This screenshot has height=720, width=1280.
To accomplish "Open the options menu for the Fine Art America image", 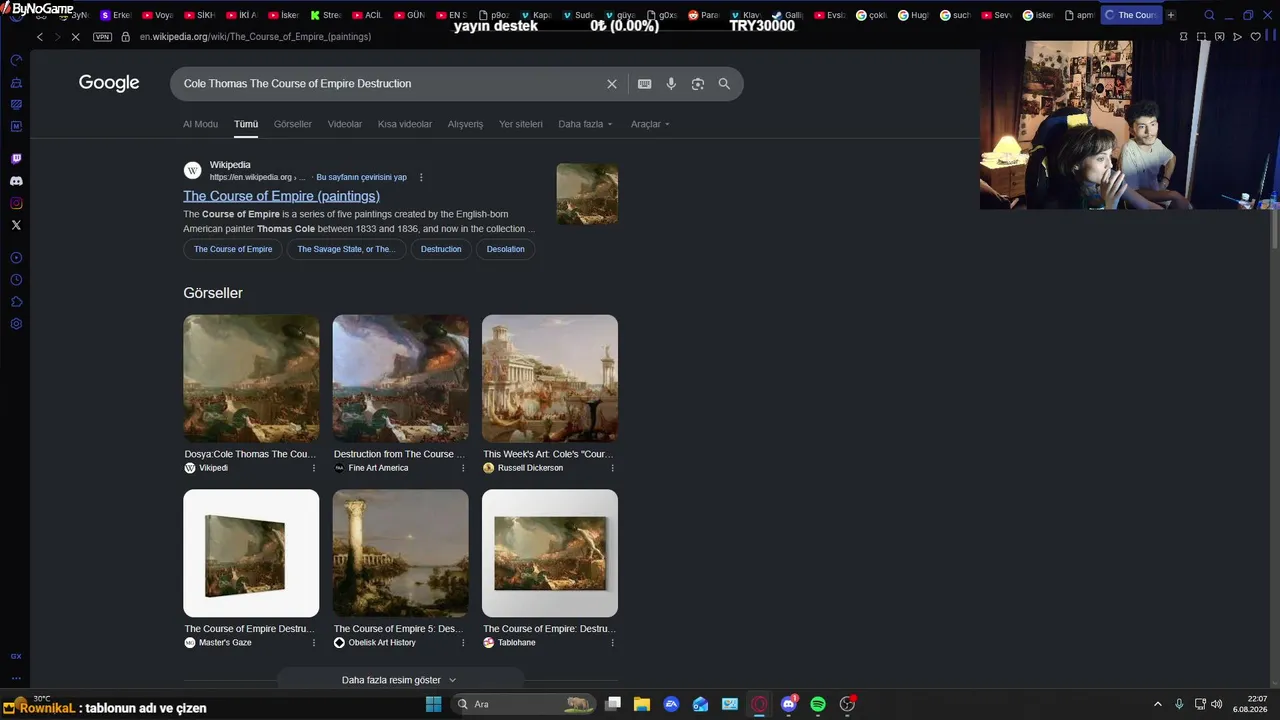I will [463, 468].
